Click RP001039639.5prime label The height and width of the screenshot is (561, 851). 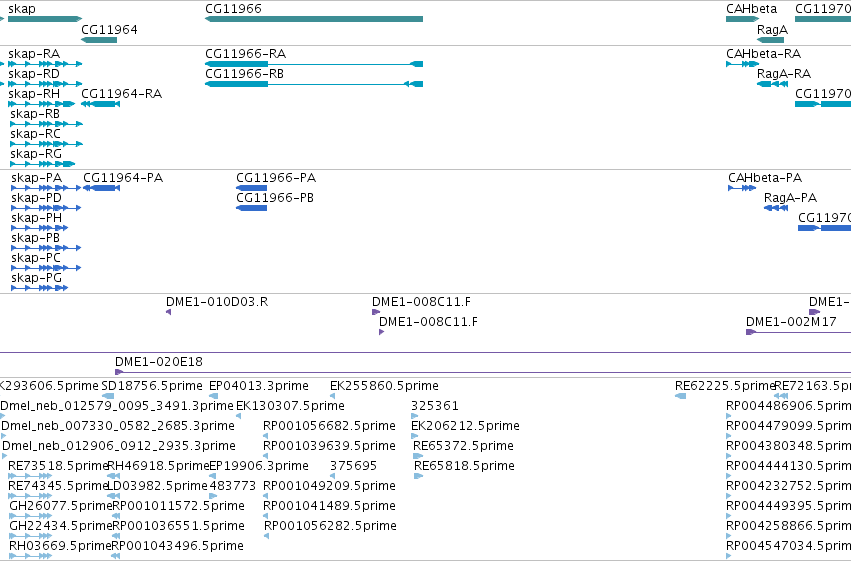(x=329, y=447)
